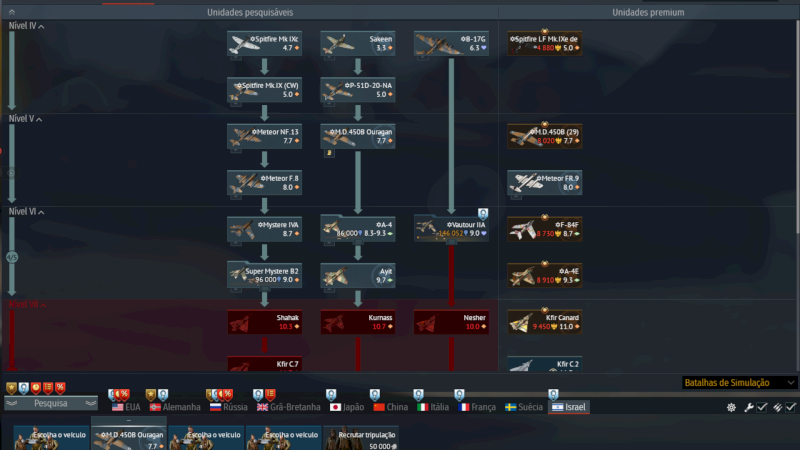Open the Batalhas de Simulação dropdown
The height and width of the screenshot is (450, 800).
tap(739, 383)
